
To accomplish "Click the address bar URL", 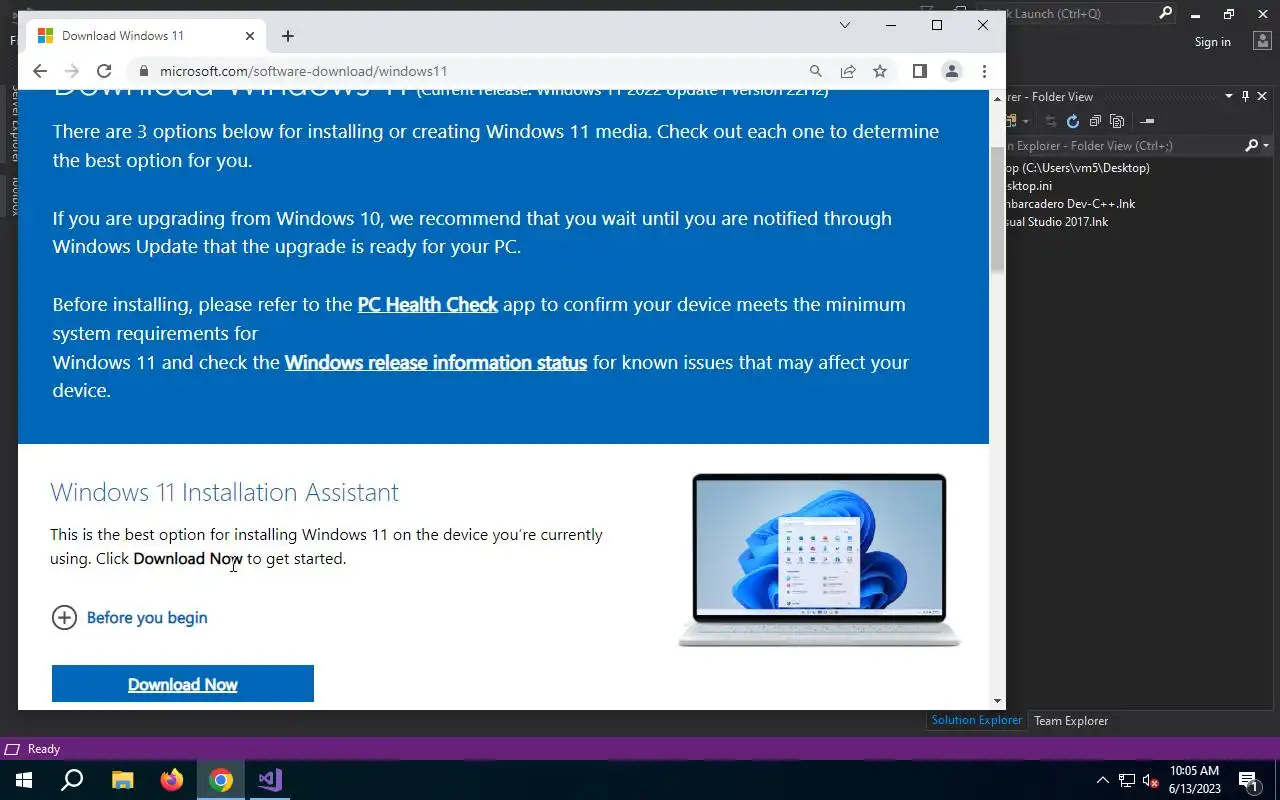I will (304, 71).
